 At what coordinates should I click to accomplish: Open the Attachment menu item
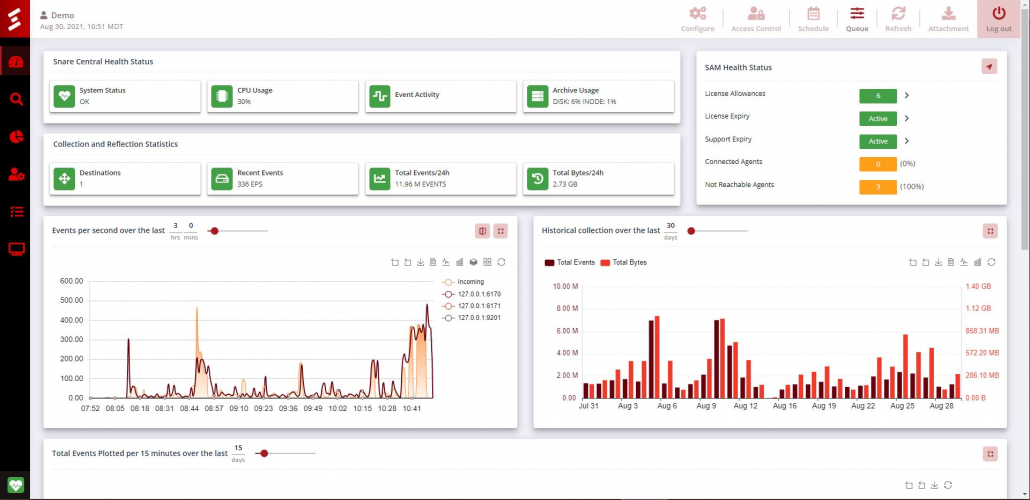pyautogui.click(x=948, y=19)
